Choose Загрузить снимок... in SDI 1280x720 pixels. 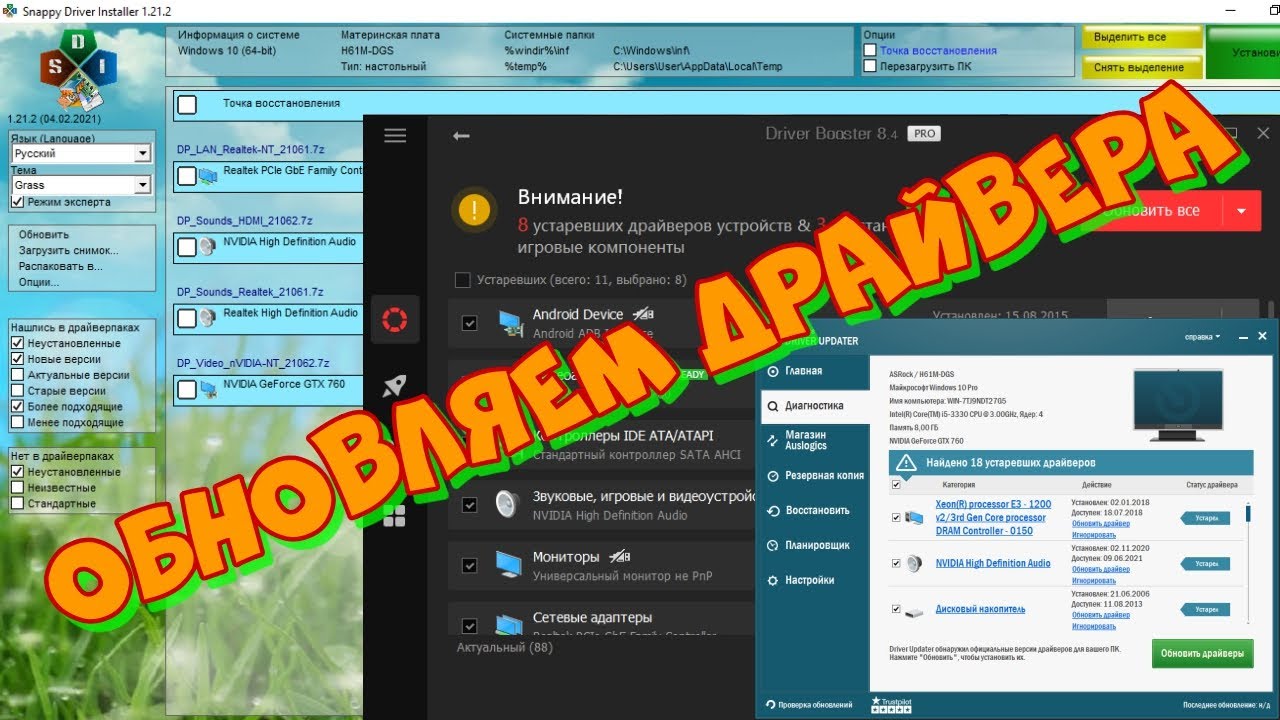(x=68, y=251)
